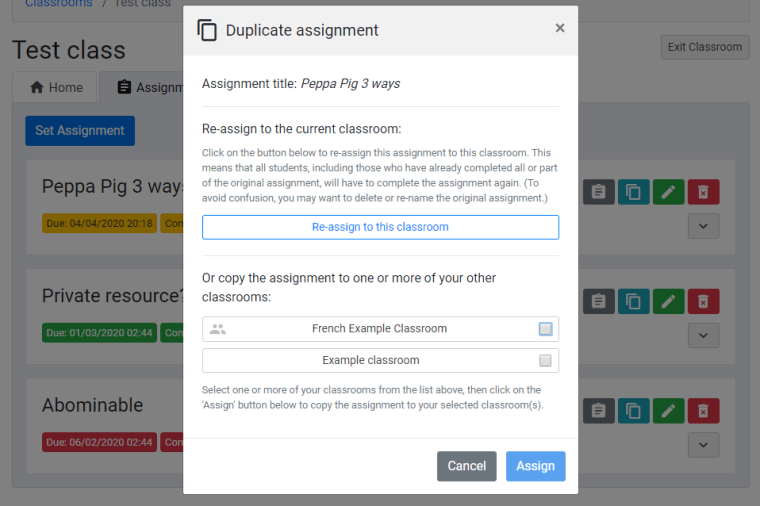Click the clipboard icon for Abominable assignment
Viewport: 760px width, 506px height.
click(598, 409)
